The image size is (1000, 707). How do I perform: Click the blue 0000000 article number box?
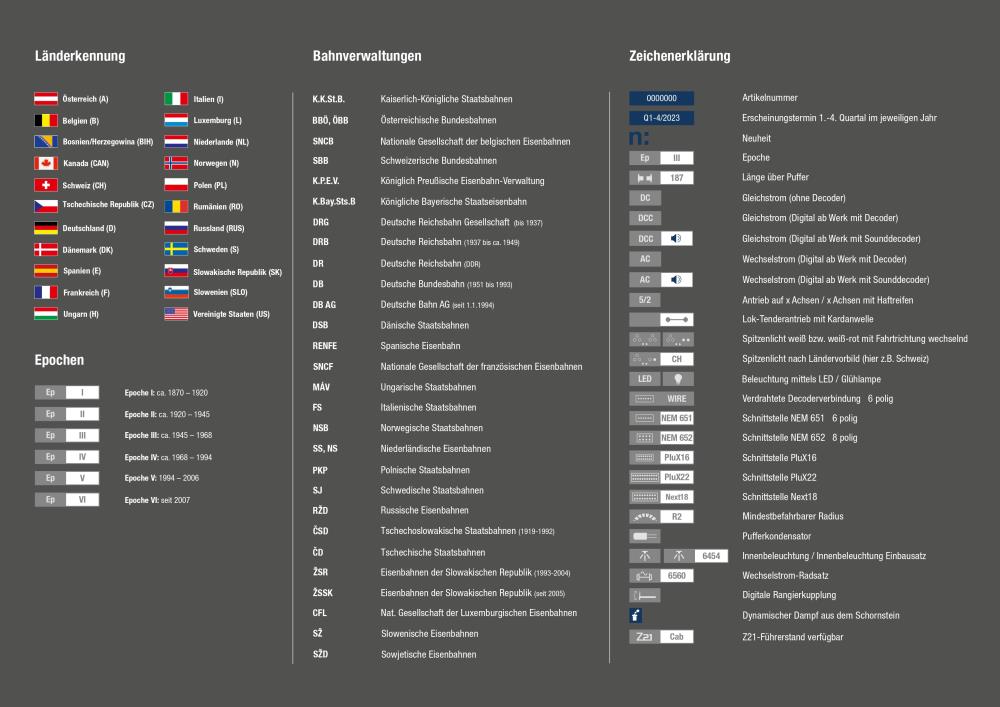[661, 98]
